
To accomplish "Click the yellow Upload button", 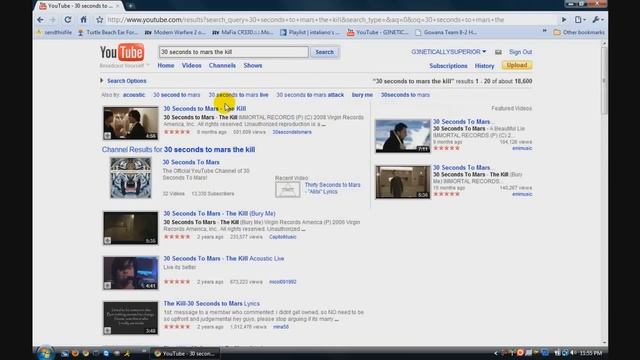I will [517, 65].
